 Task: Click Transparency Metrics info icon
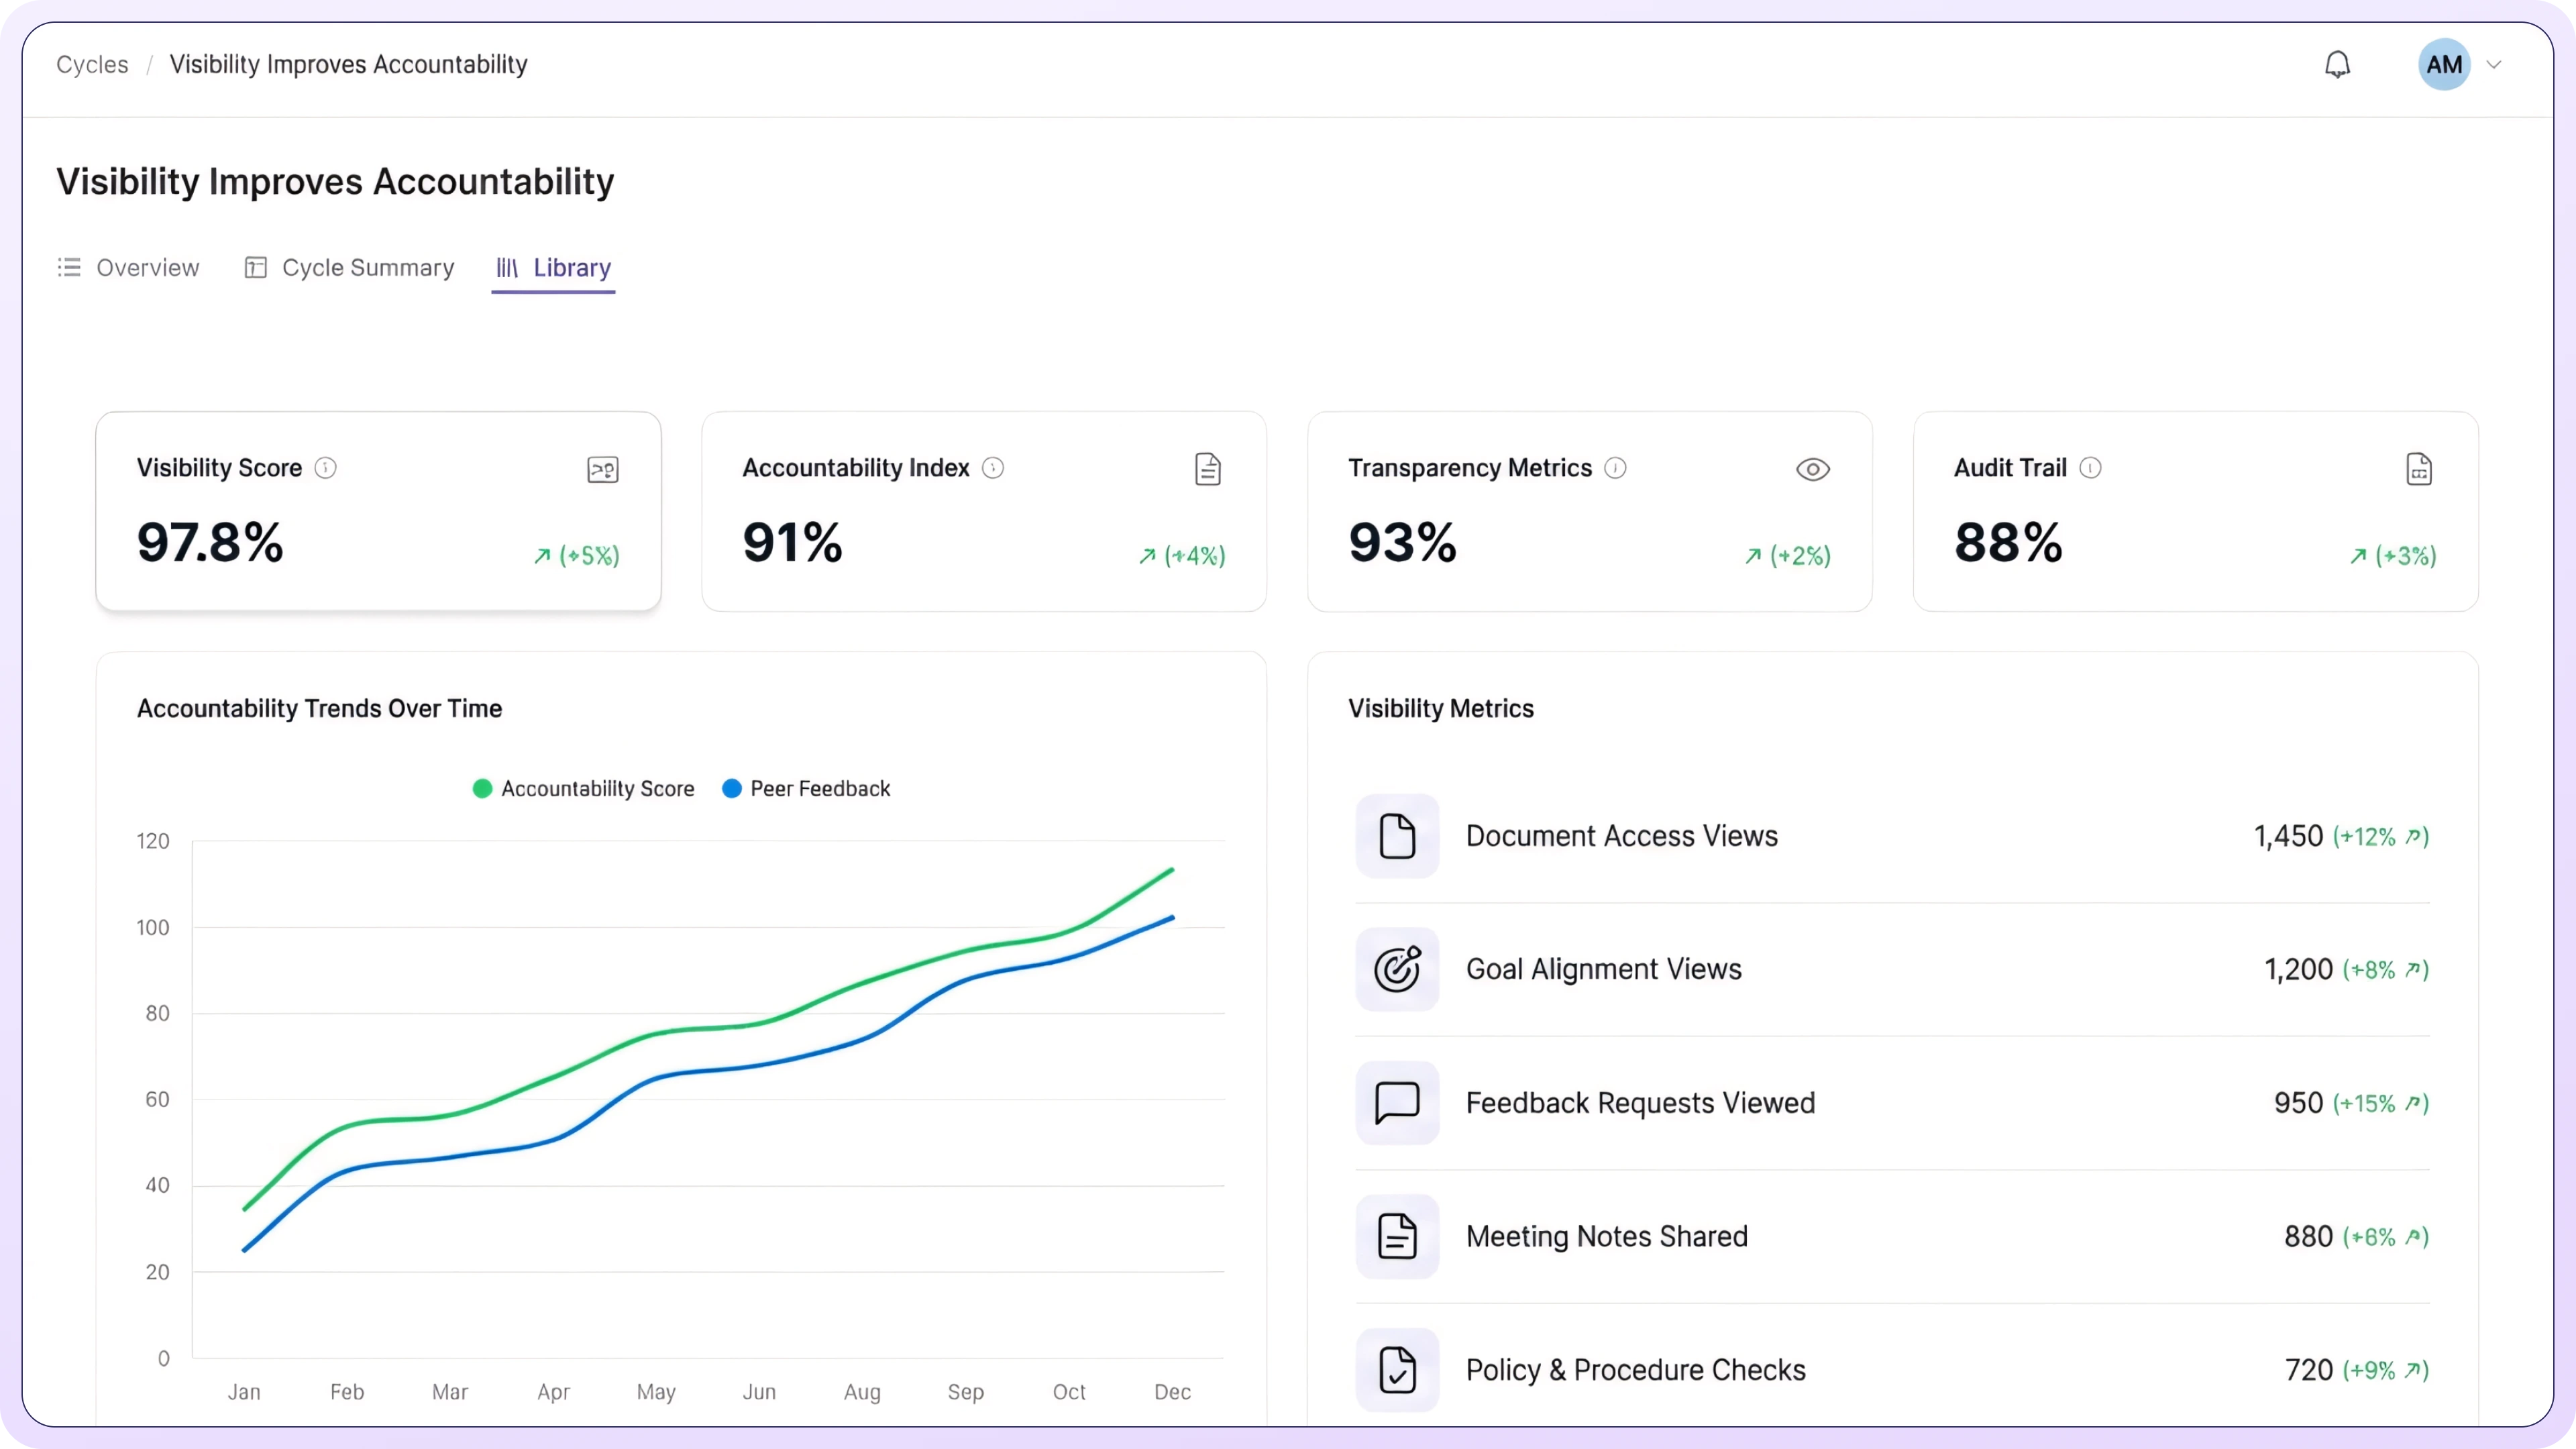pyautogui.click(x=1615, y=468)
